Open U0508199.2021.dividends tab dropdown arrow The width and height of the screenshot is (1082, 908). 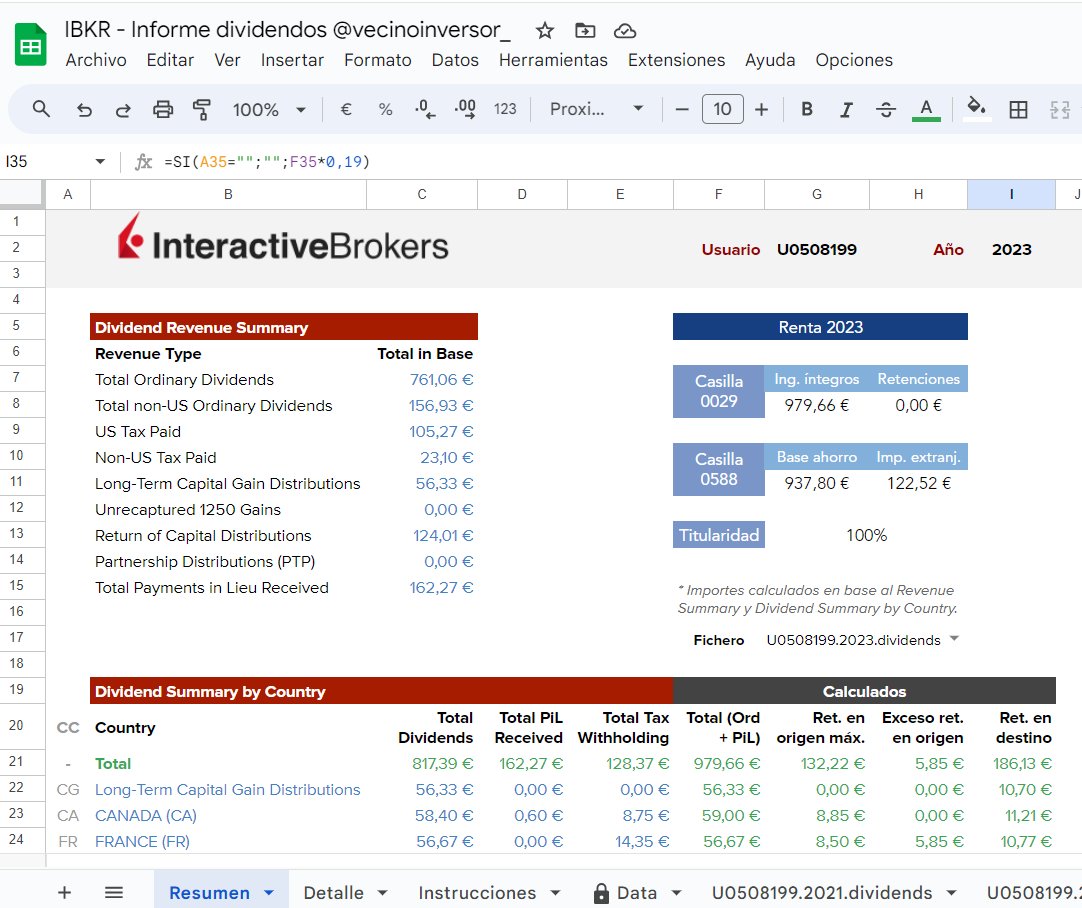pos(952,893)
